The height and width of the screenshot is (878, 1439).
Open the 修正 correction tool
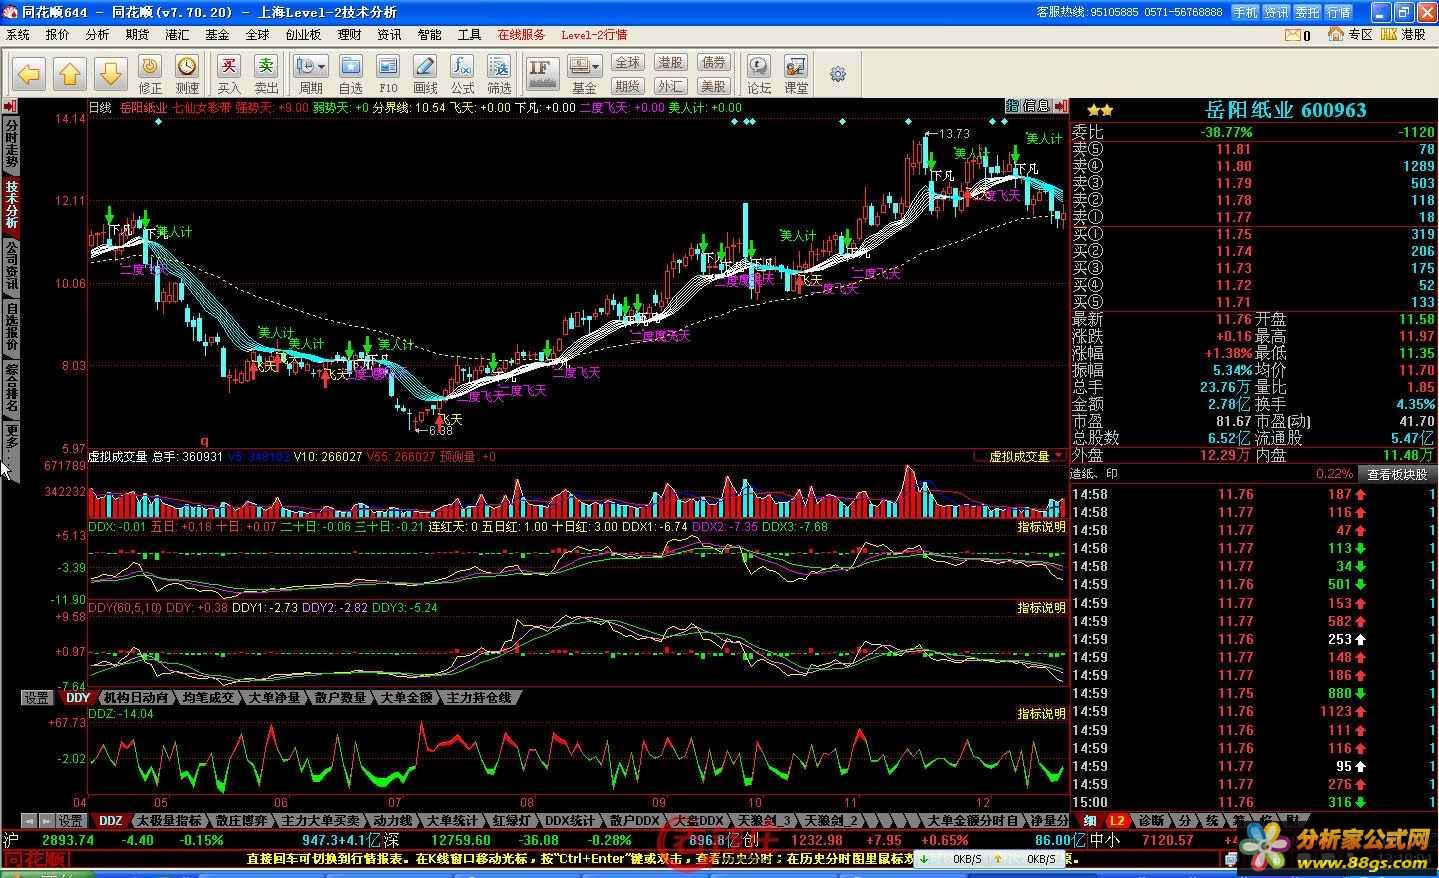[x=150, y=75]
